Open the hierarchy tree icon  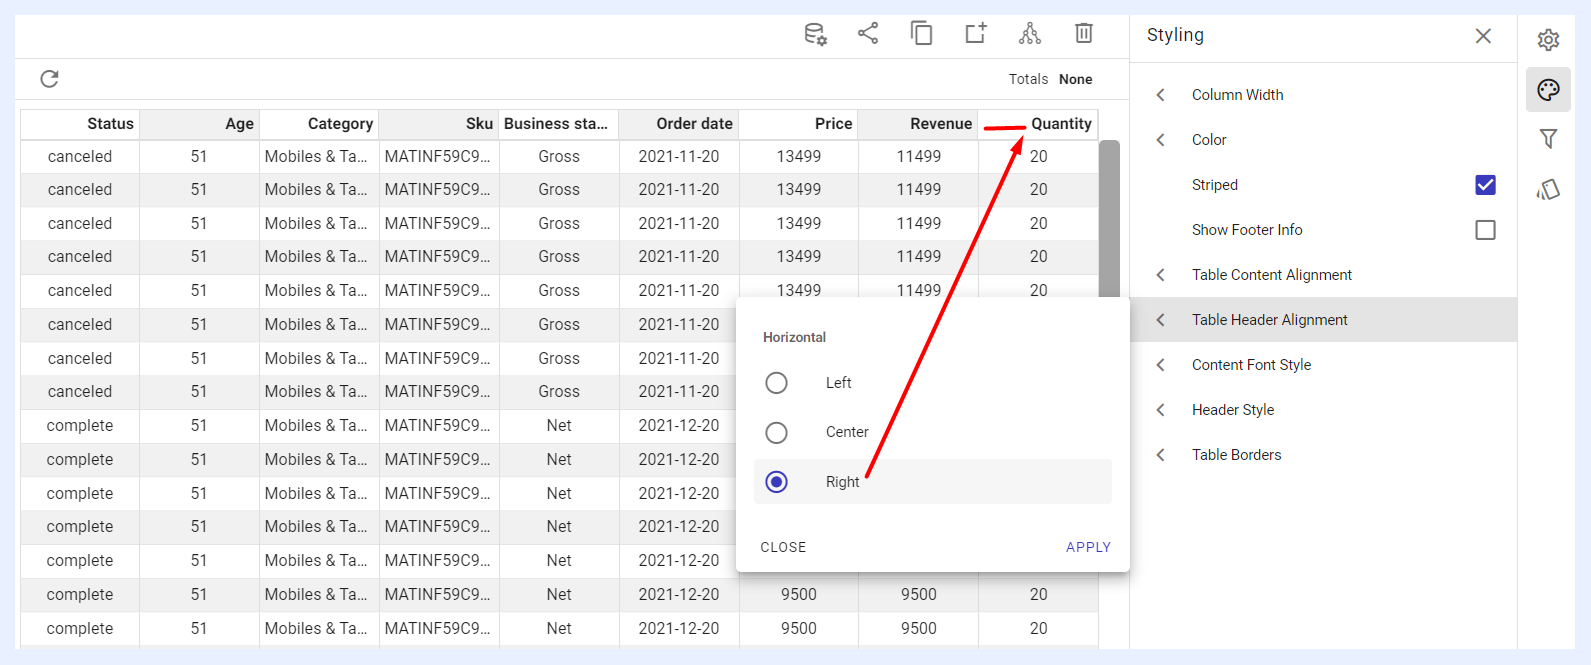[1030, 33]
